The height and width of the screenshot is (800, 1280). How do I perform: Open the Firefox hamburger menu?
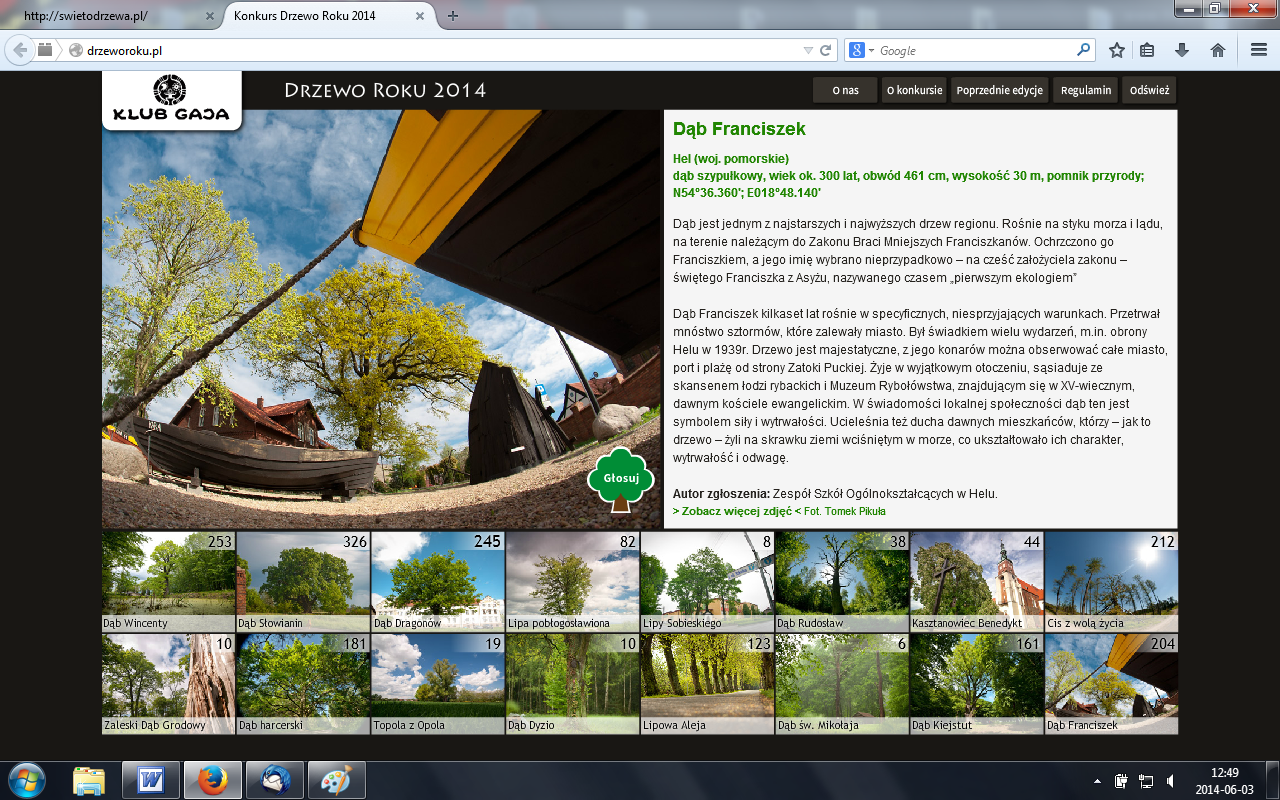(x=1258, y=50)
